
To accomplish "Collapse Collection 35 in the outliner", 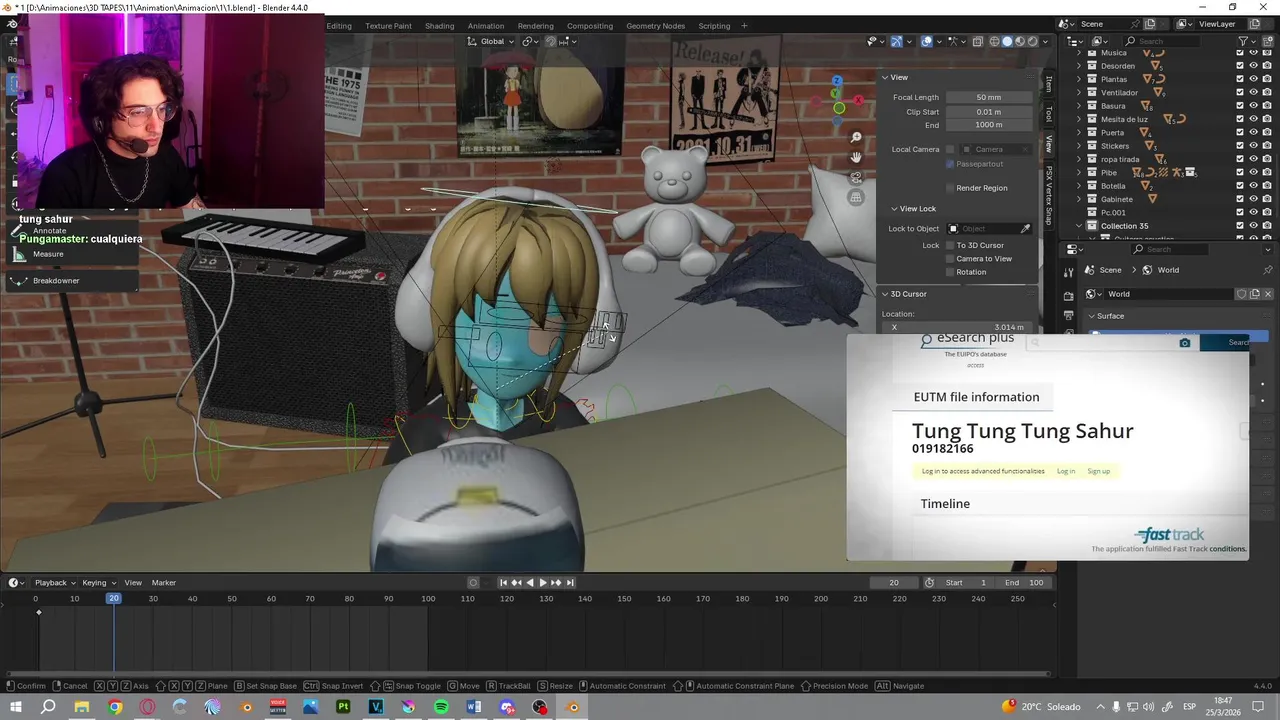I will (x=1079, y=226).
